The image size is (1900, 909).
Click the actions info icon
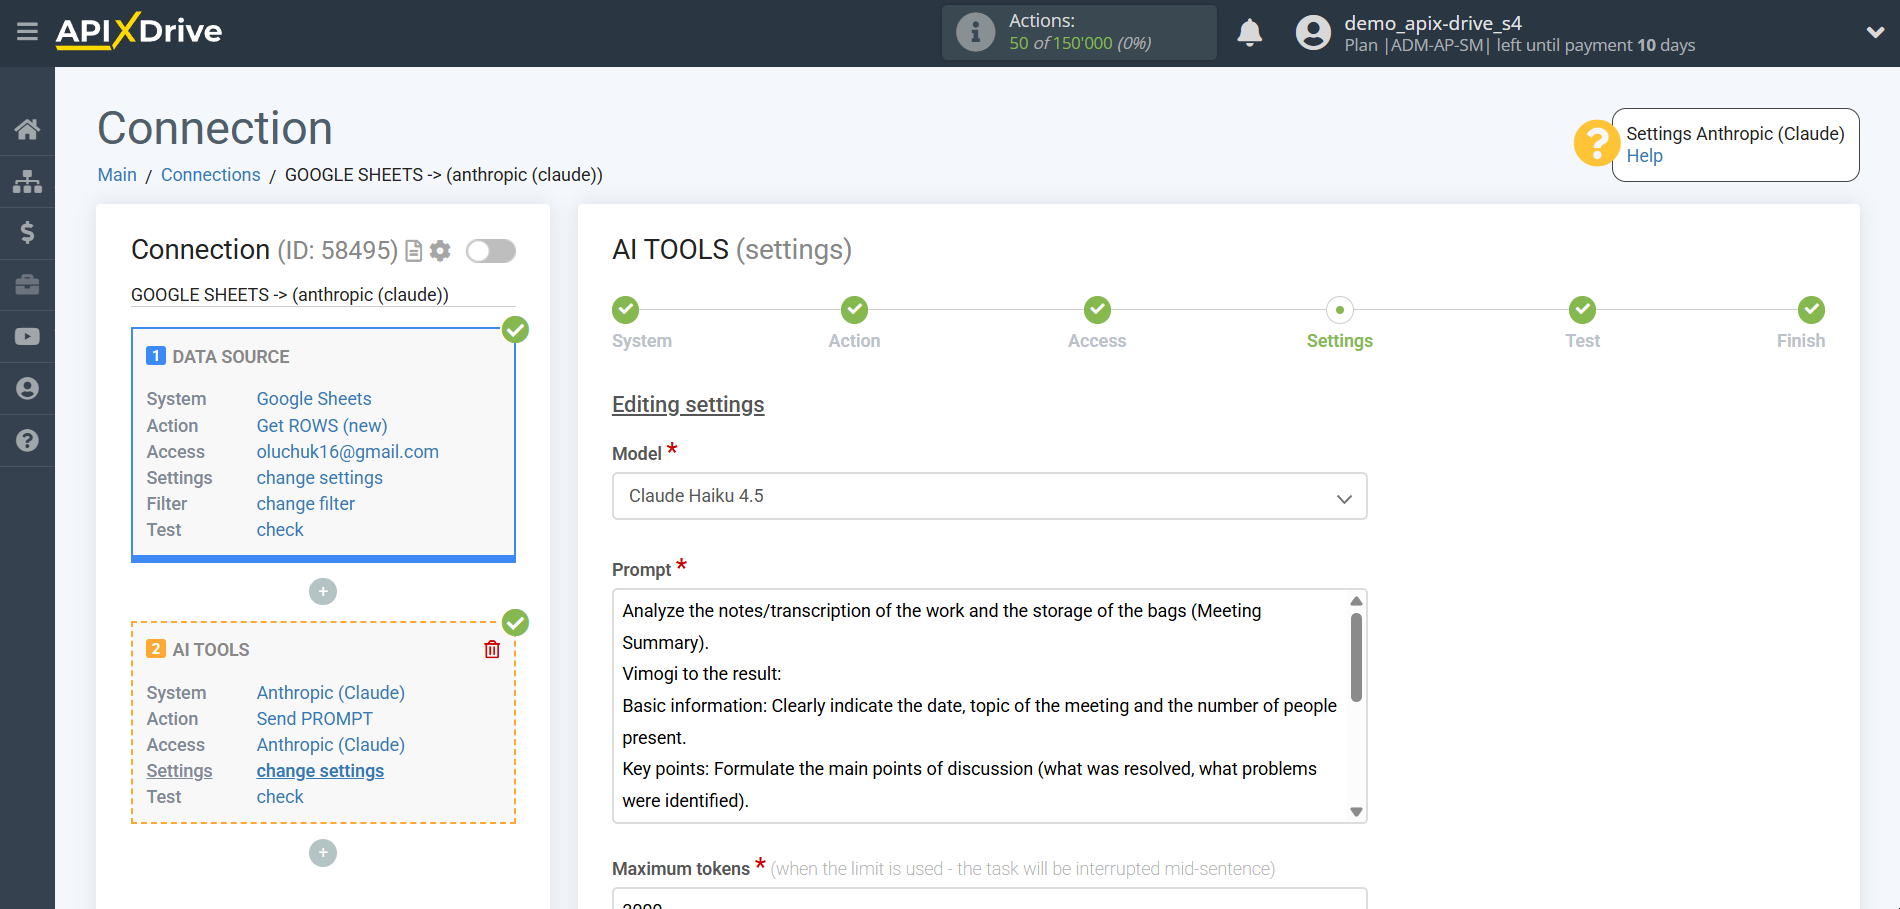click(975, 32)
